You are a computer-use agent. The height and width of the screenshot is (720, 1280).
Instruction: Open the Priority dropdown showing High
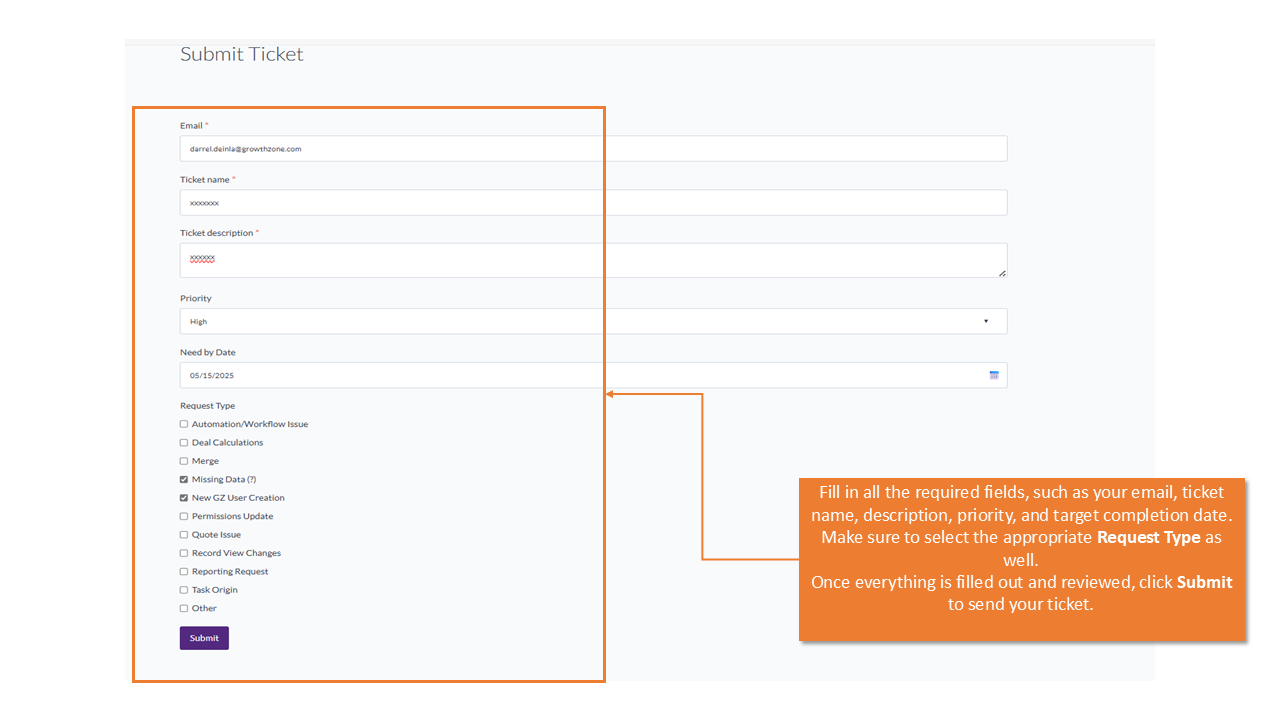coord(593,321)
